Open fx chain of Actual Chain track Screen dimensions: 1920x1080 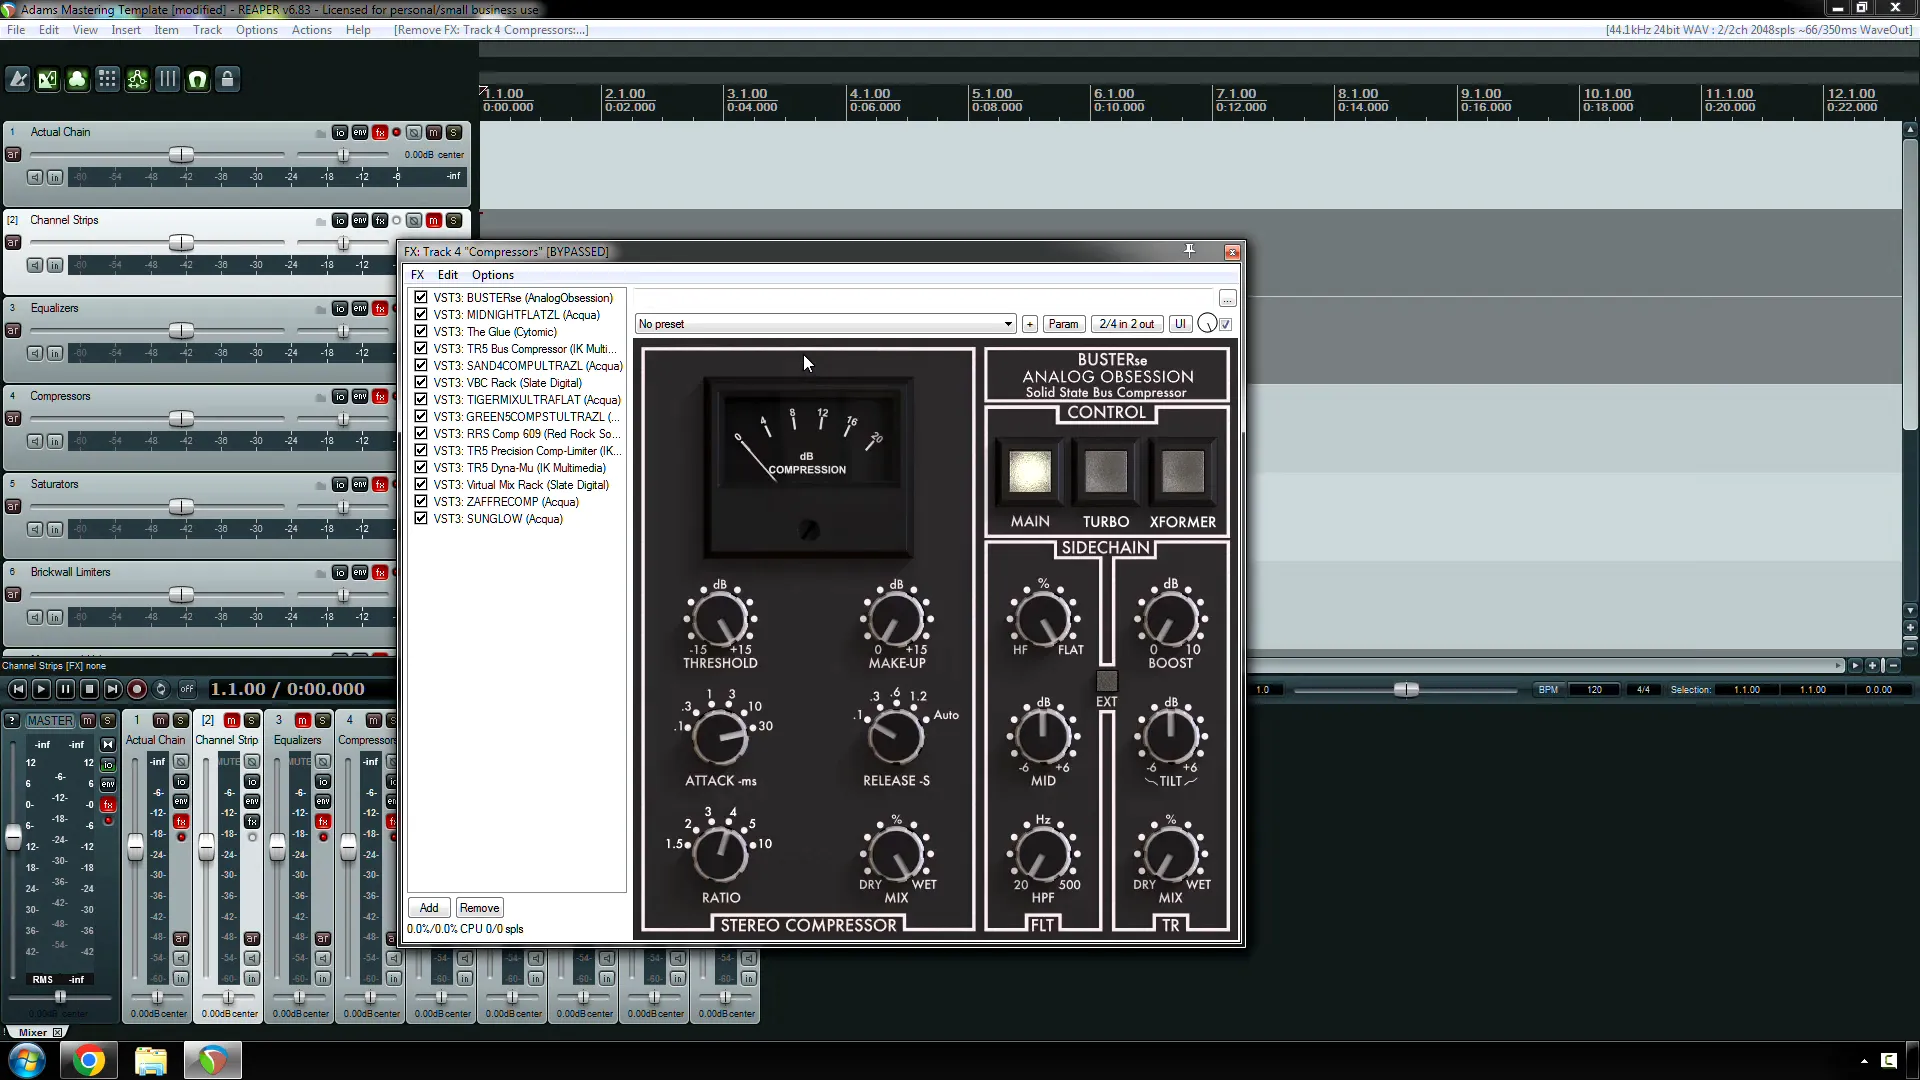380,132
